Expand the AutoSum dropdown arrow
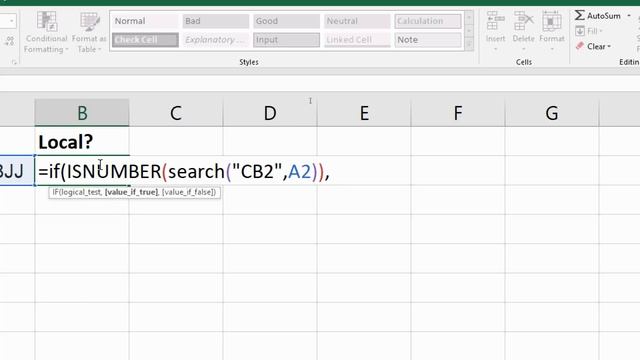The height and width of the screenshot is (360, 640). coord(629,16)
